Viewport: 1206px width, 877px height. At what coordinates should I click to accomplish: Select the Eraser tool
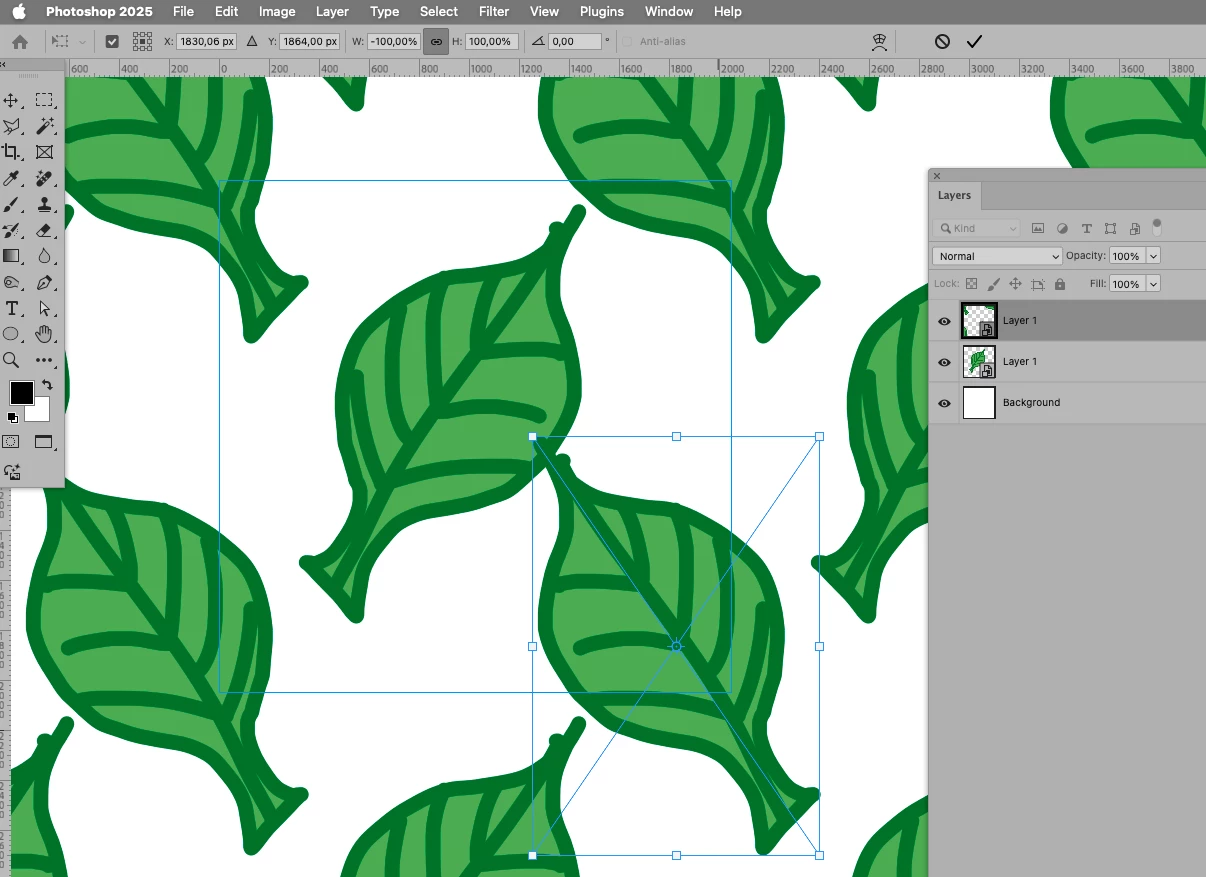click(x=45, y=230)
